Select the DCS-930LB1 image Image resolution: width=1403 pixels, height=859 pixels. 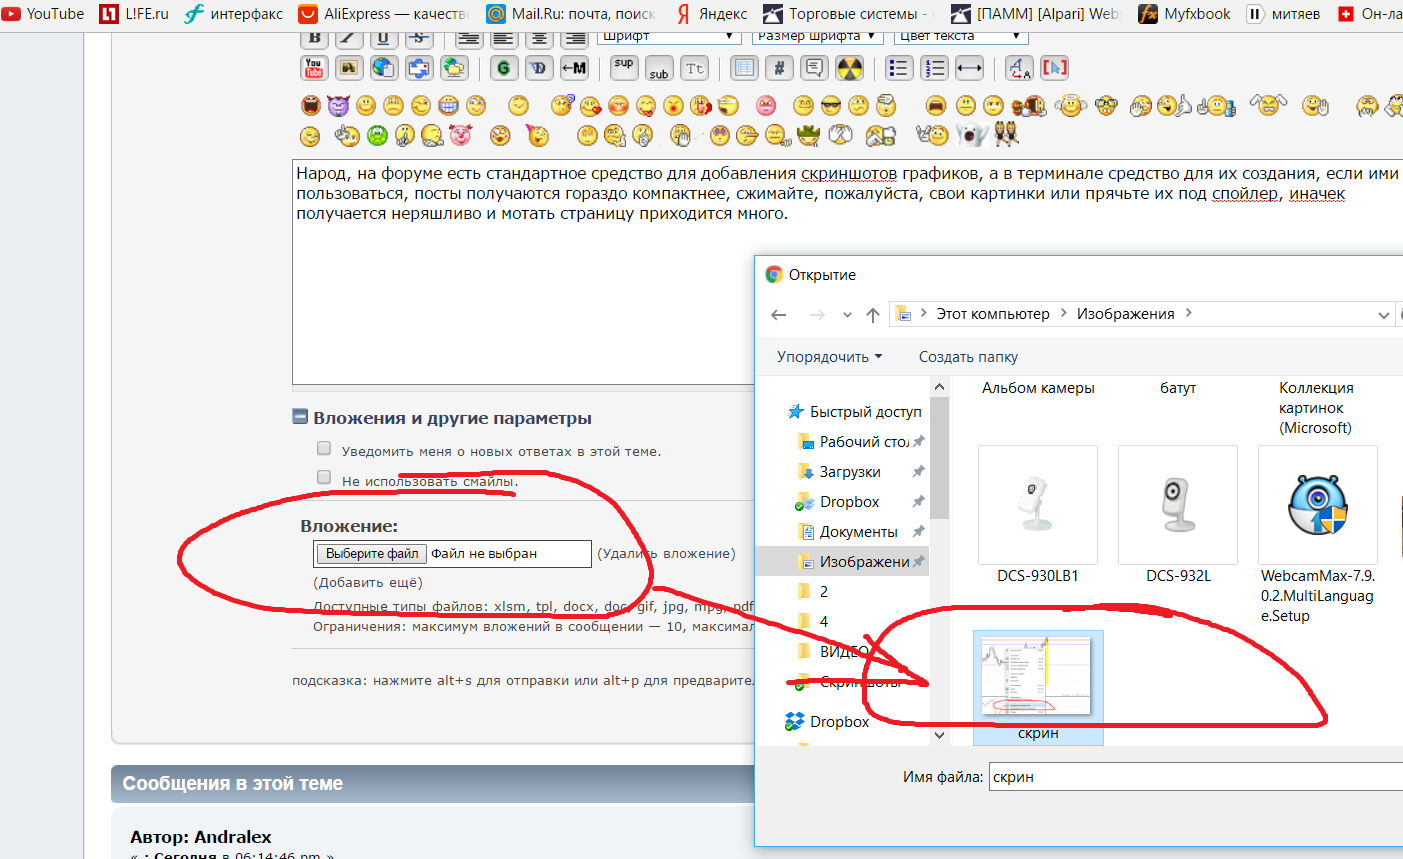(1038, 515)
